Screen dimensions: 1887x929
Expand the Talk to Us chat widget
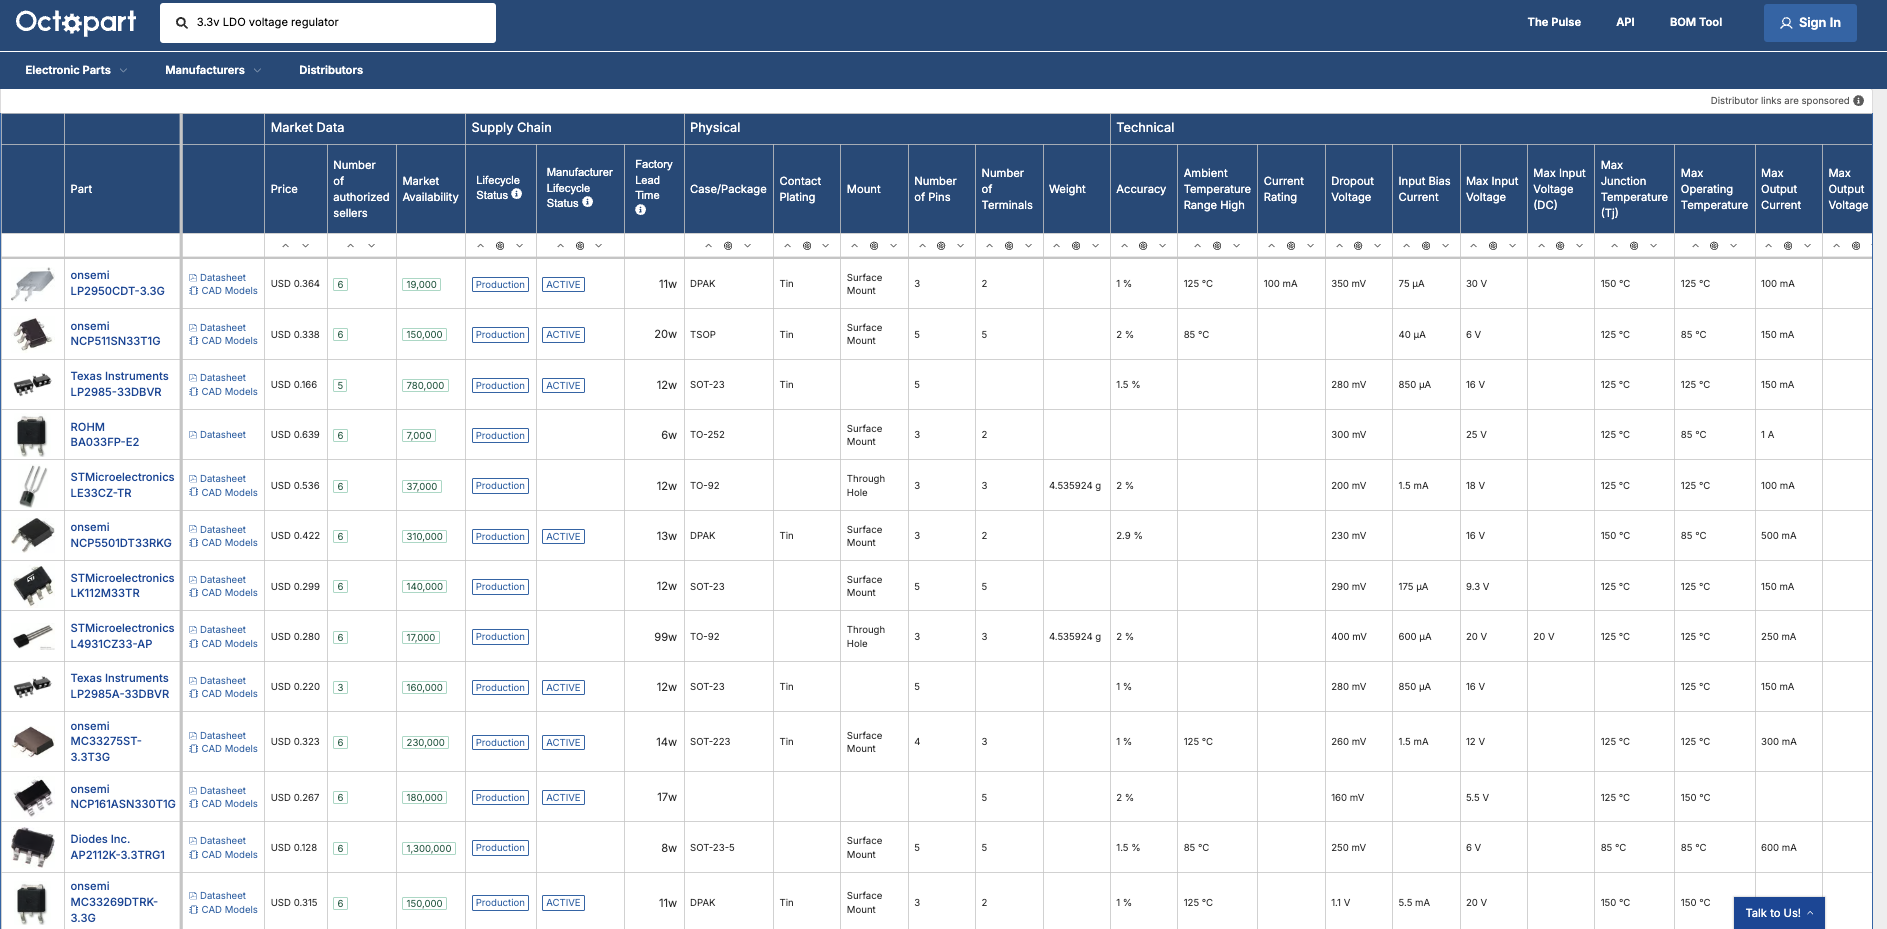click(1778, 913)
